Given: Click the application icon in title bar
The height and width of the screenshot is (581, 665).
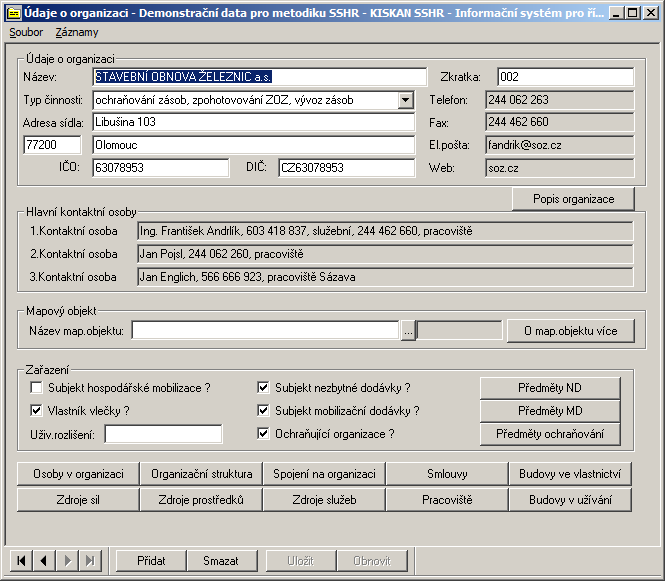Looking at the screenshot, I should 14,13.
